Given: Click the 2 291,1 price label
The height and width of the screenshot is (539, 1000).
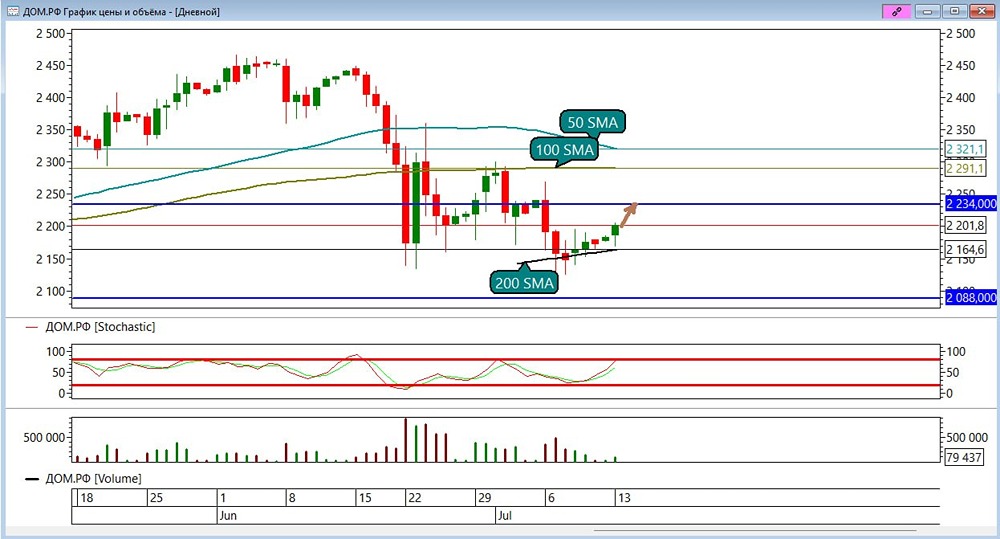Looking at the screenshot, I should (x=965, y=168).
